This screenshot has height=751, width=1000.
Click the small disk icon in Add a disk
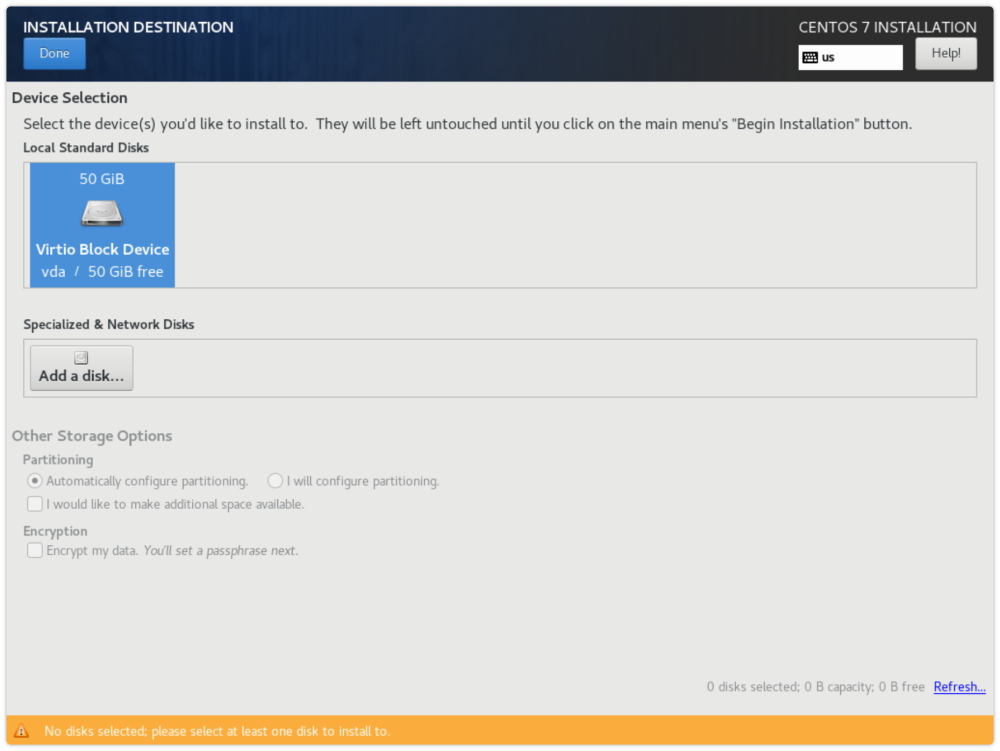tap(81, 358)
